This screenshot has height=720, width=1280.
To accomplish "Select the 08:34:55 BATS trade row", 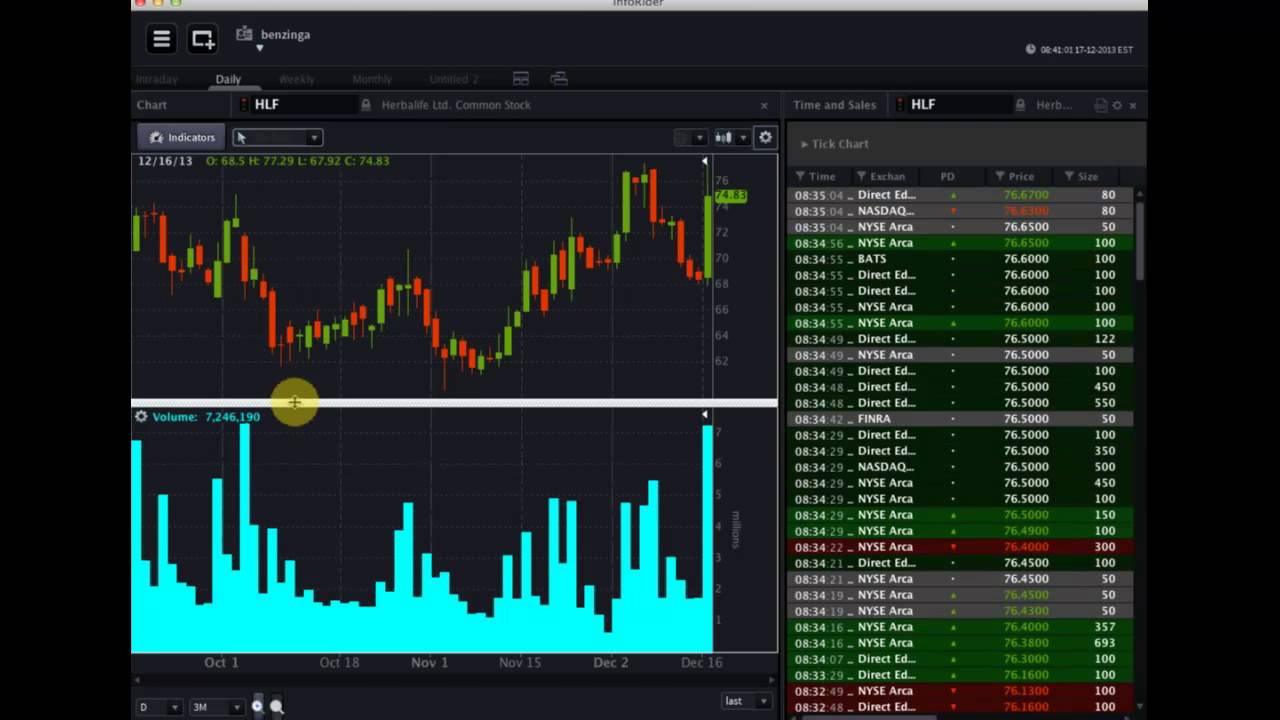I will coord(961,259).
